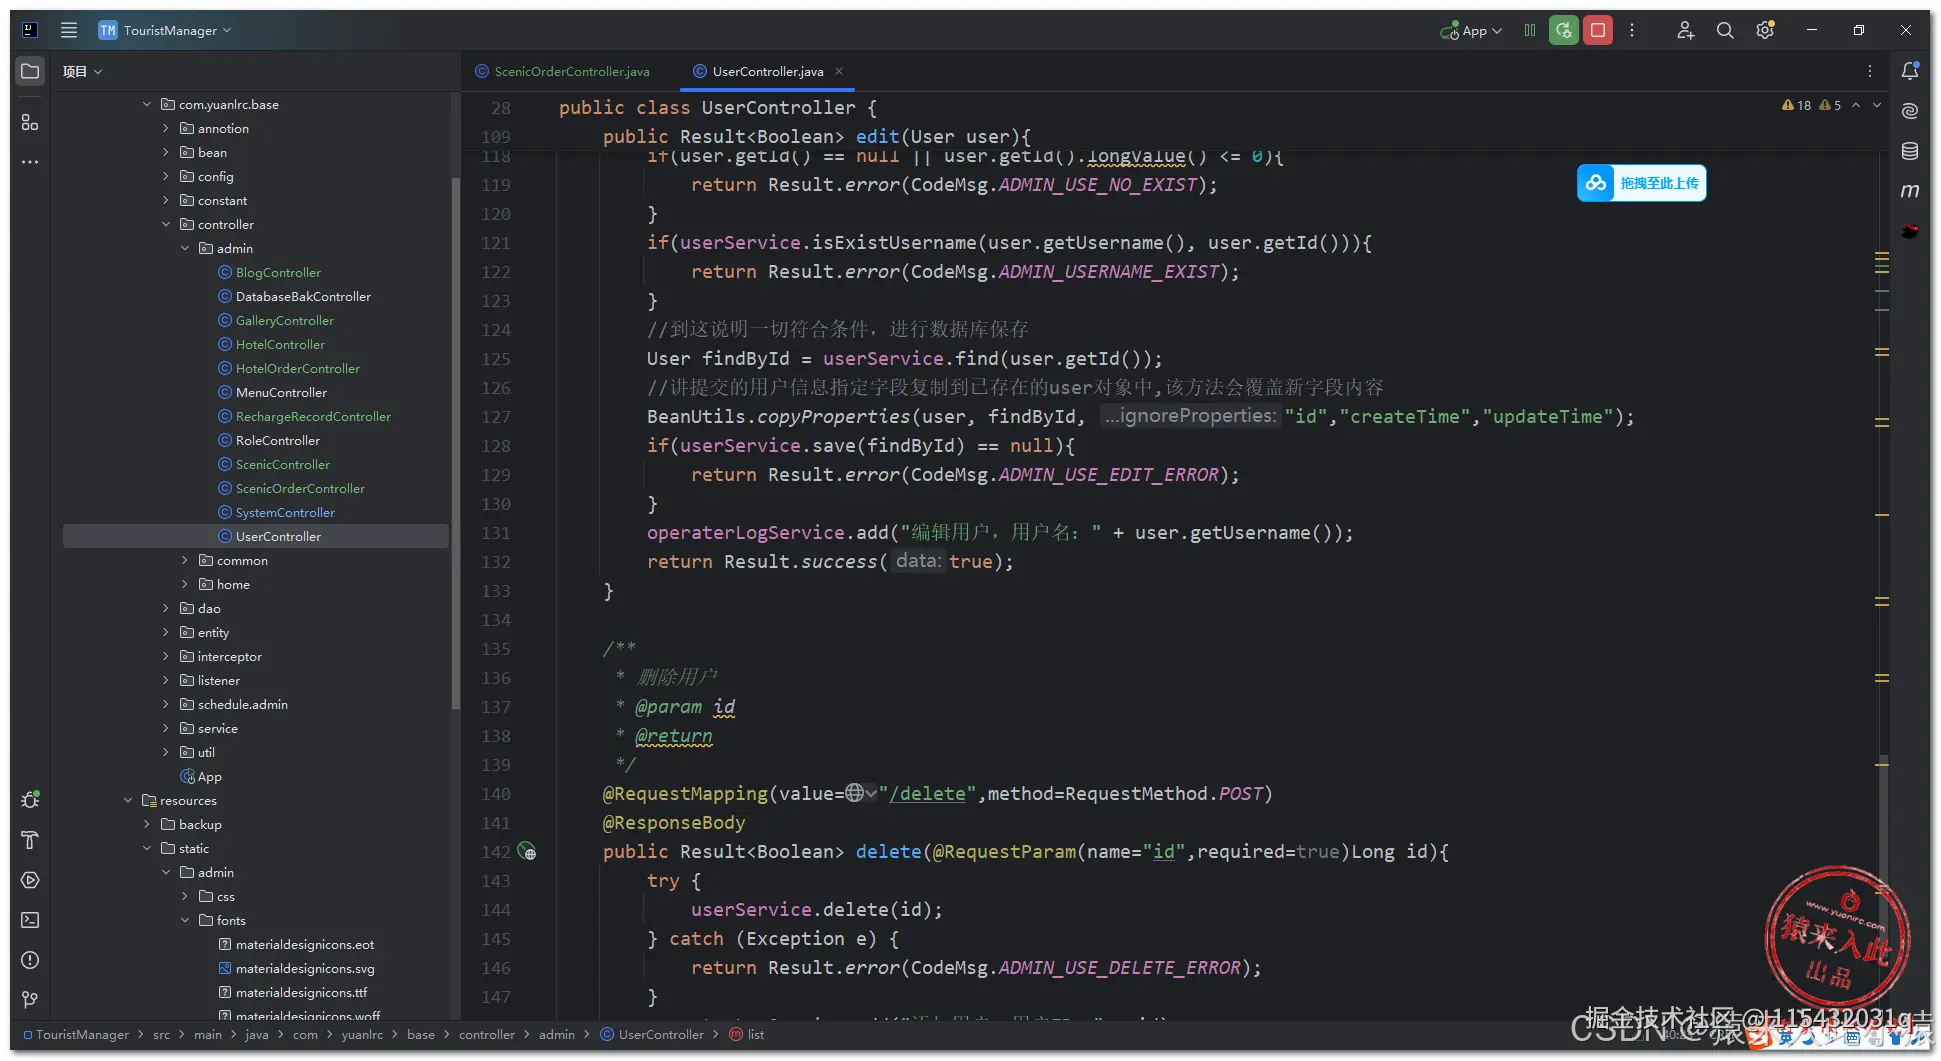
Task: Open the Build hammer tool window
Action: coord(30,840)
